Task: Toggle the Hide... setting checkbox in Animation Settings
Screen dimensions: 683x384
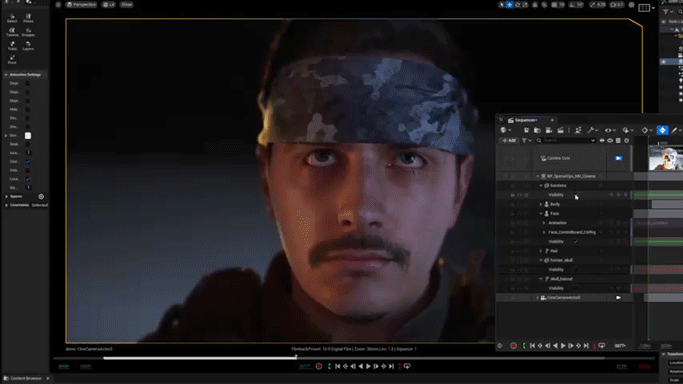Action: click(27, 109)
